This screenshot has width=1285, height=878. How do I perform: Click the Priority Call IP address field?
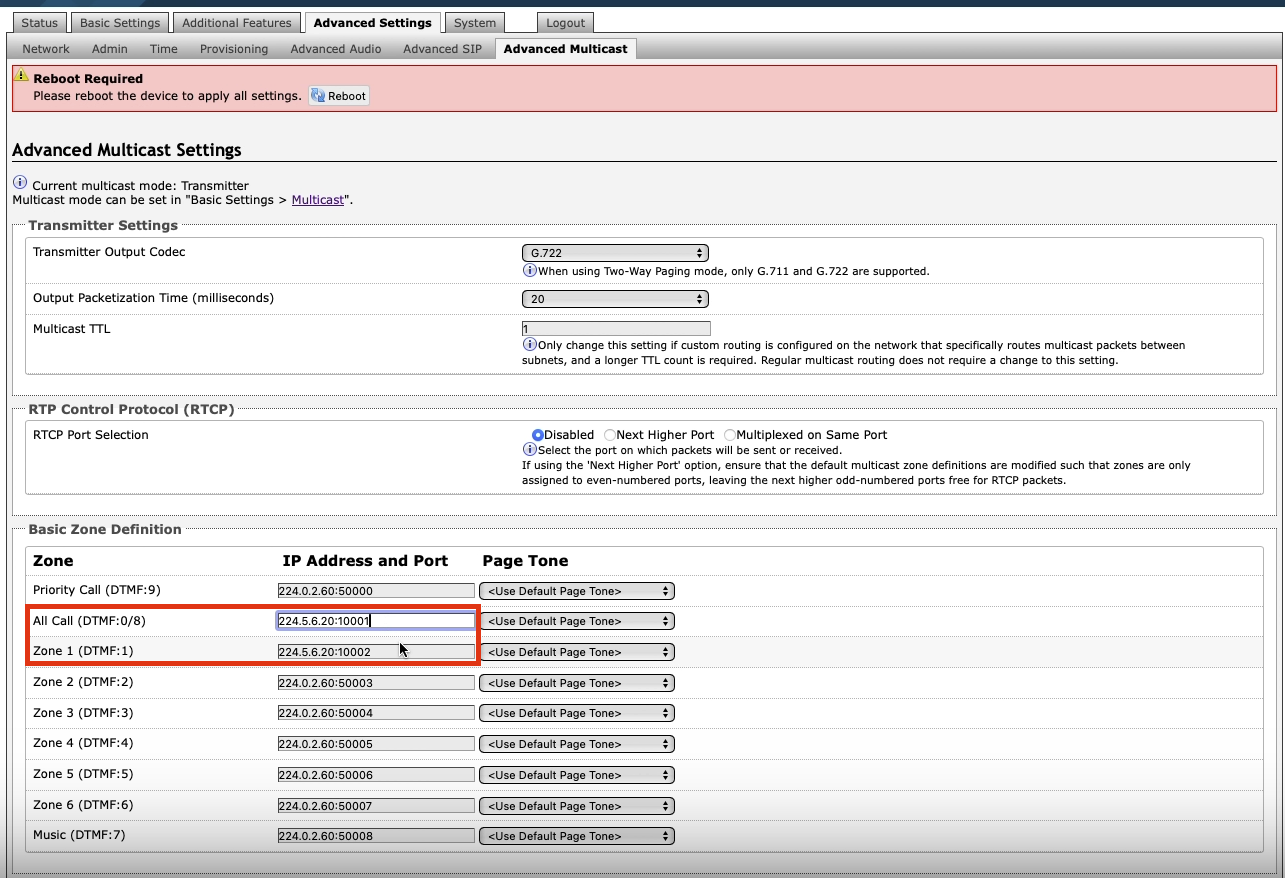[x=376, y=591]
